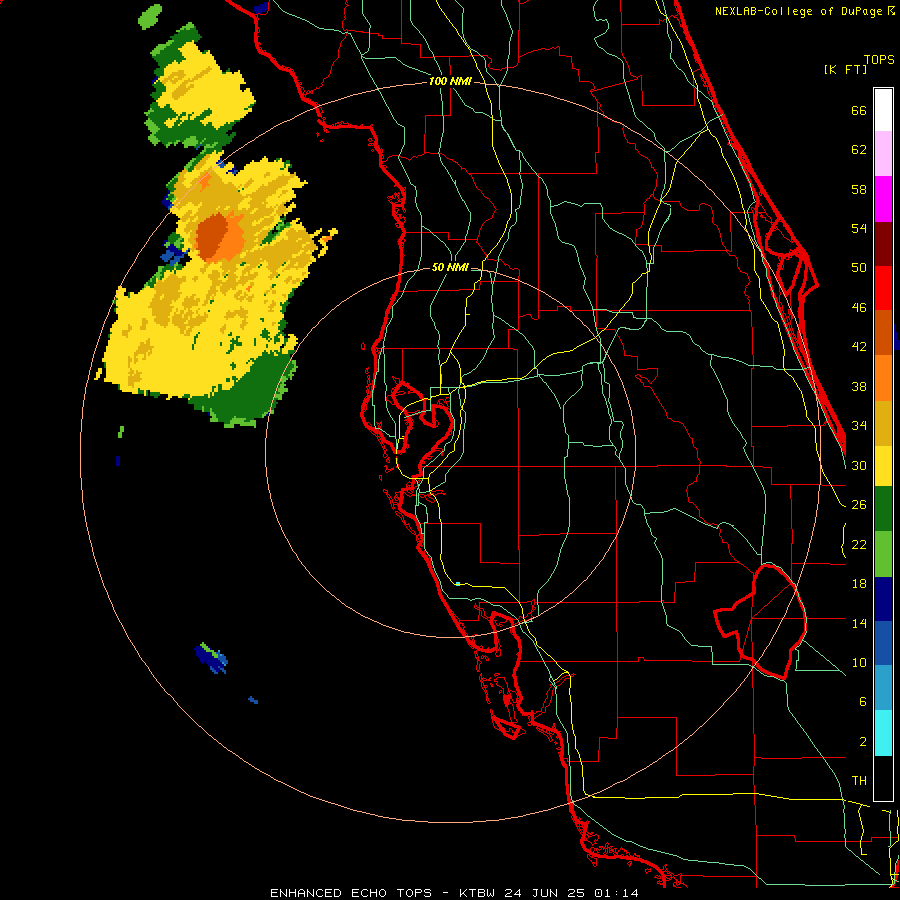Click the light orange legend swatch
This screenshot has height=900, width=900.
tap(883, 378)
